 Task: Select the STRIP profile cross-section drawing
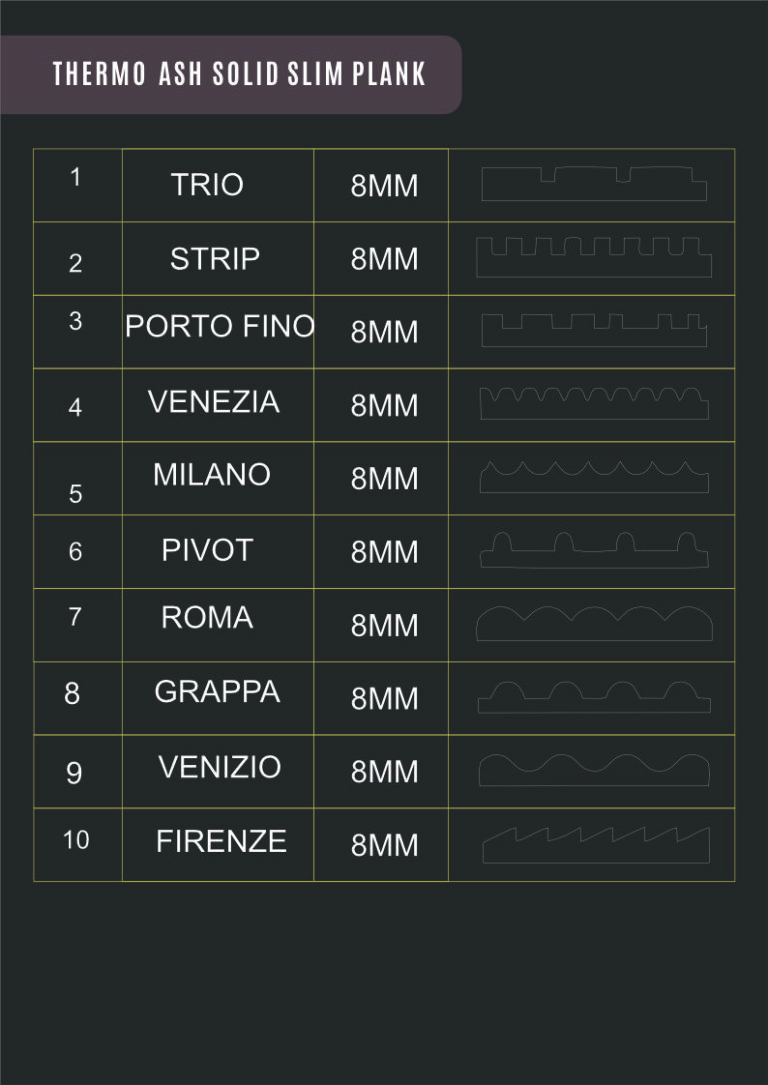594,257
